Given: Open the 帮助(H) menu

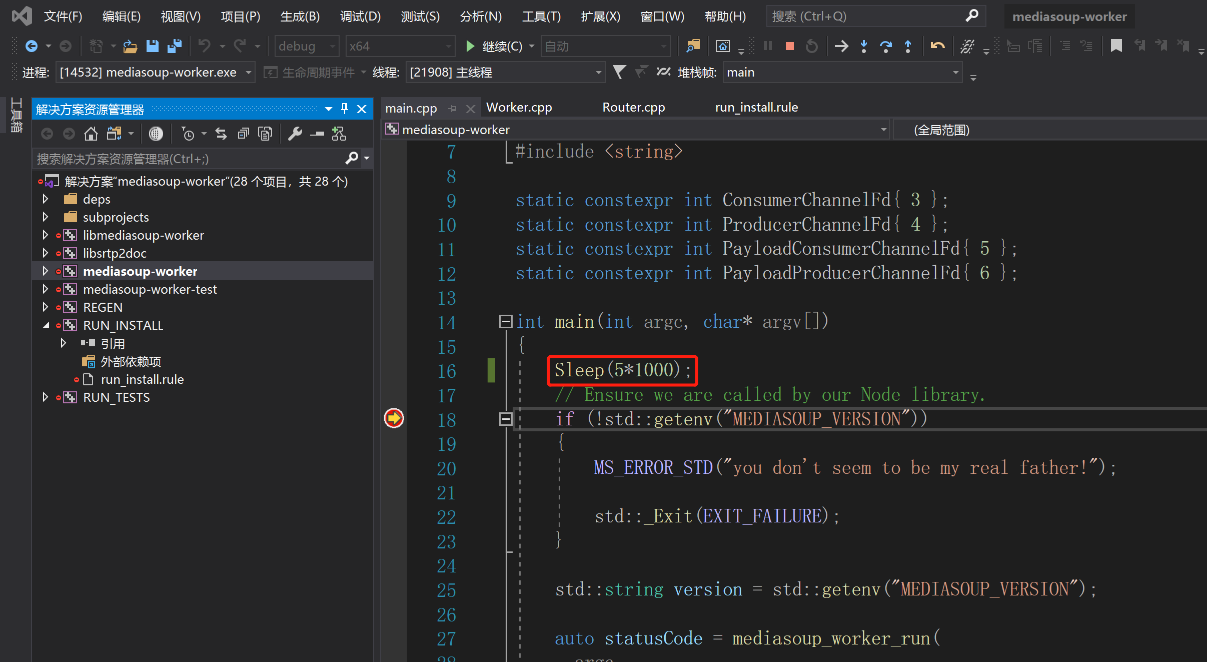Looking at the screenshot, I should pos(725,17).
